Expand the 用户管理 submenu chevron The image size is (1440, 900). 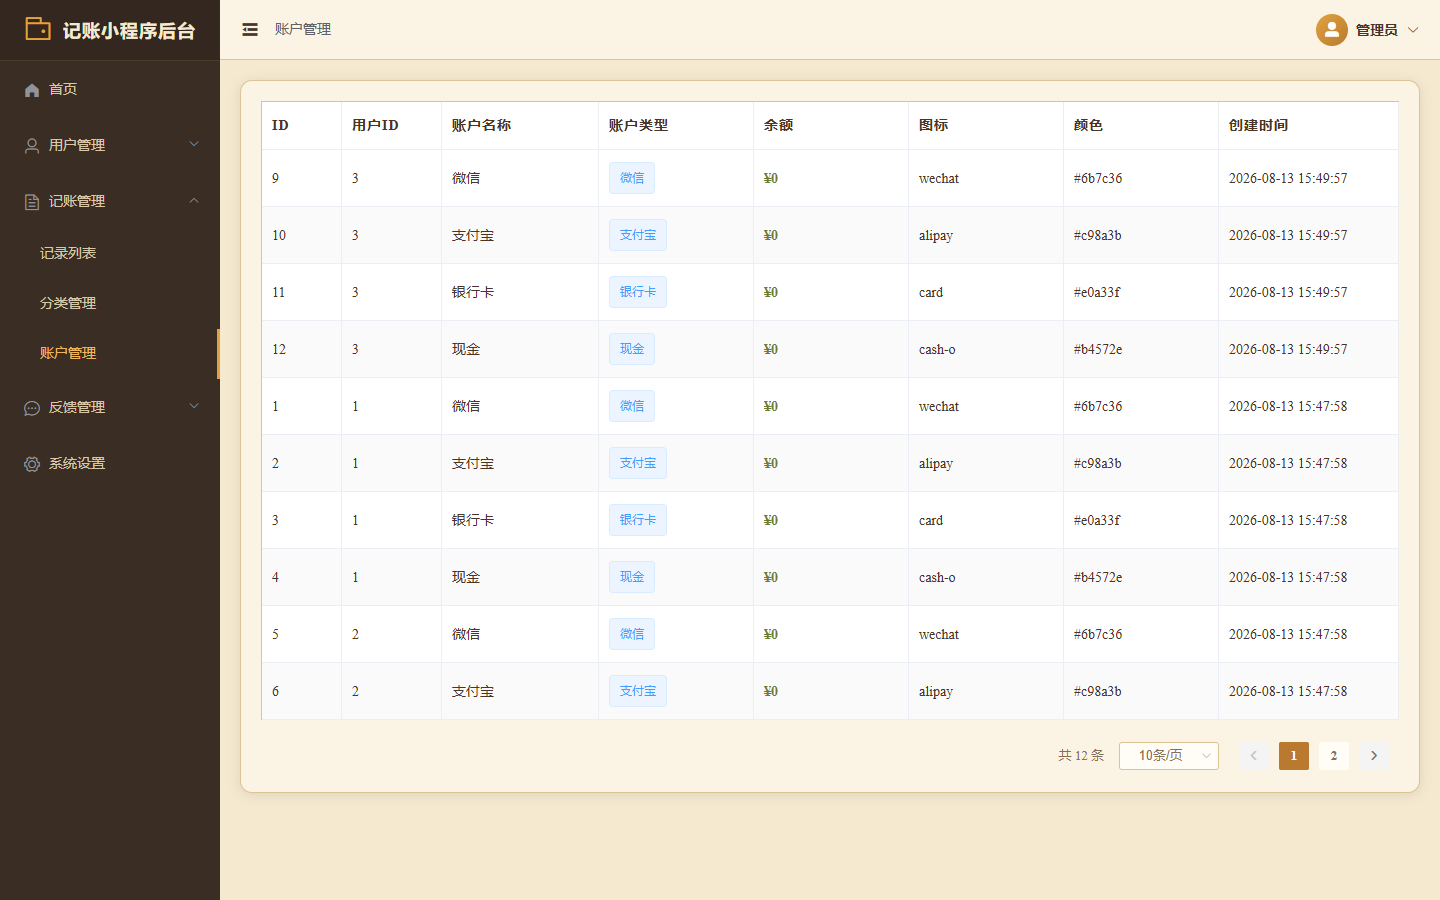point(194,144)
